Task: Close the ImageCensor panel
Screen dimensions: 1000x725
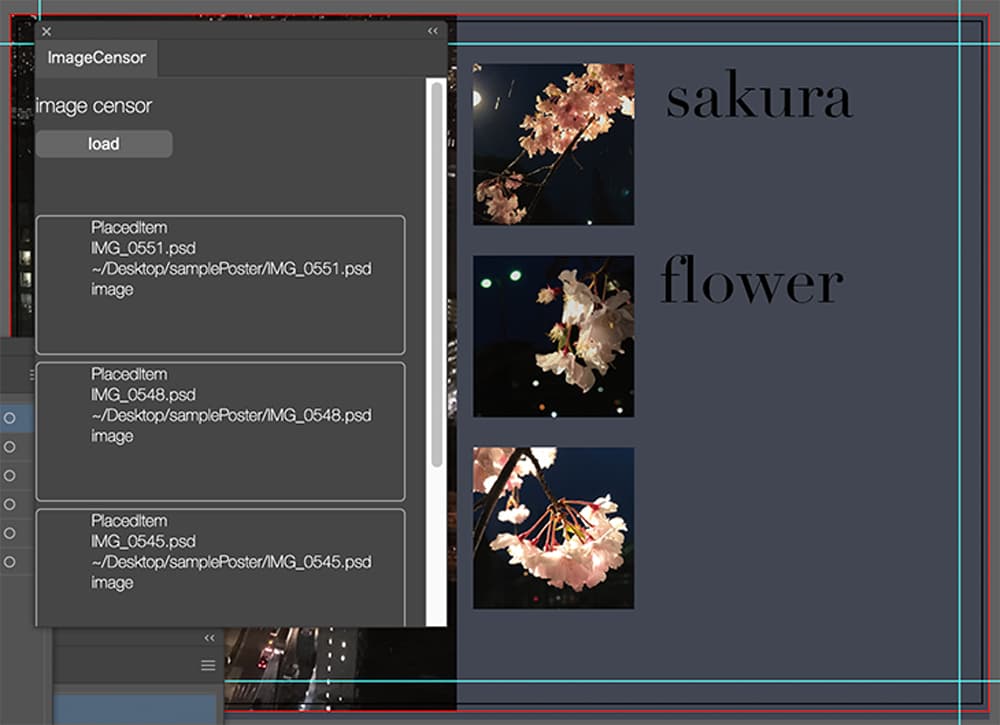Action: coord(46,32)
